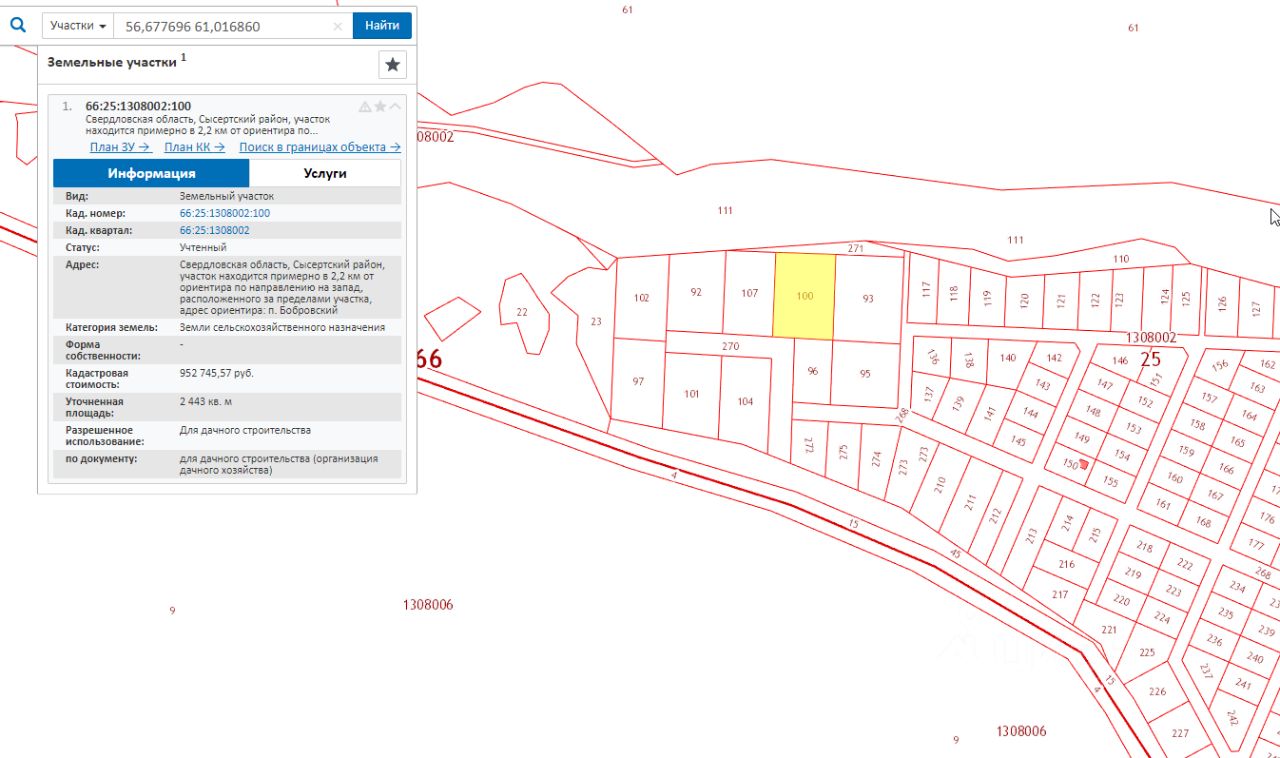Viewport: 1280px width, 758px height.
Task: Switch to the Услуги tab
Action: (x=325, y=173)
